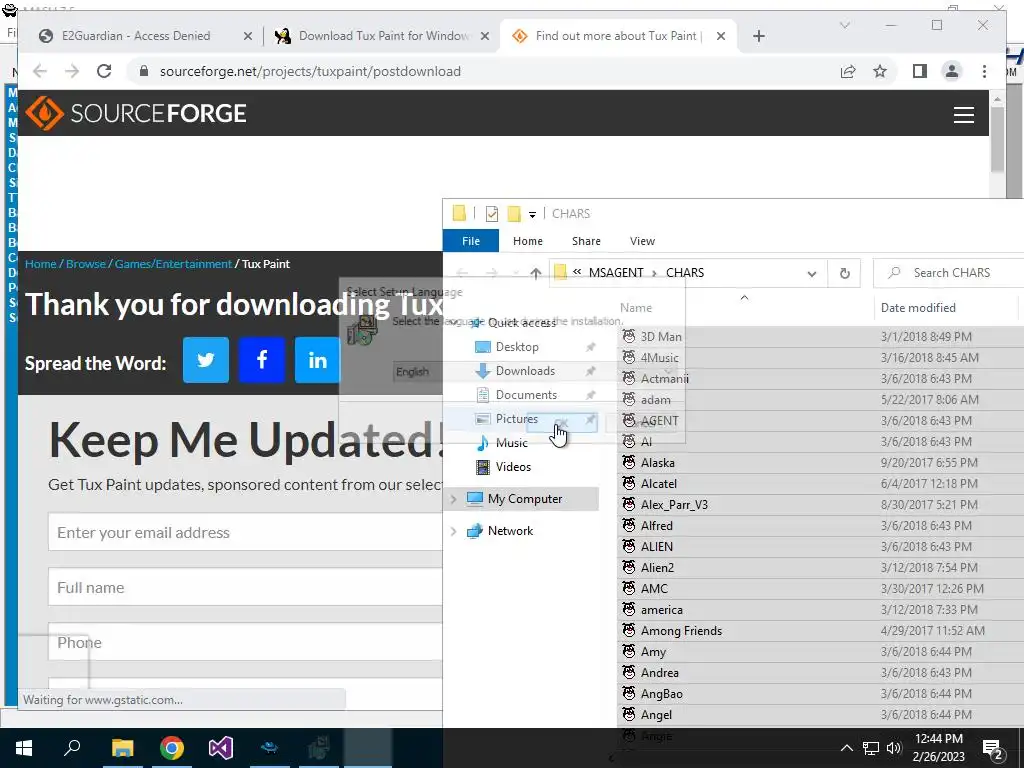Click the Windows Start button
The width and height of the screenshot is (1024, 768).
[24, 748]
